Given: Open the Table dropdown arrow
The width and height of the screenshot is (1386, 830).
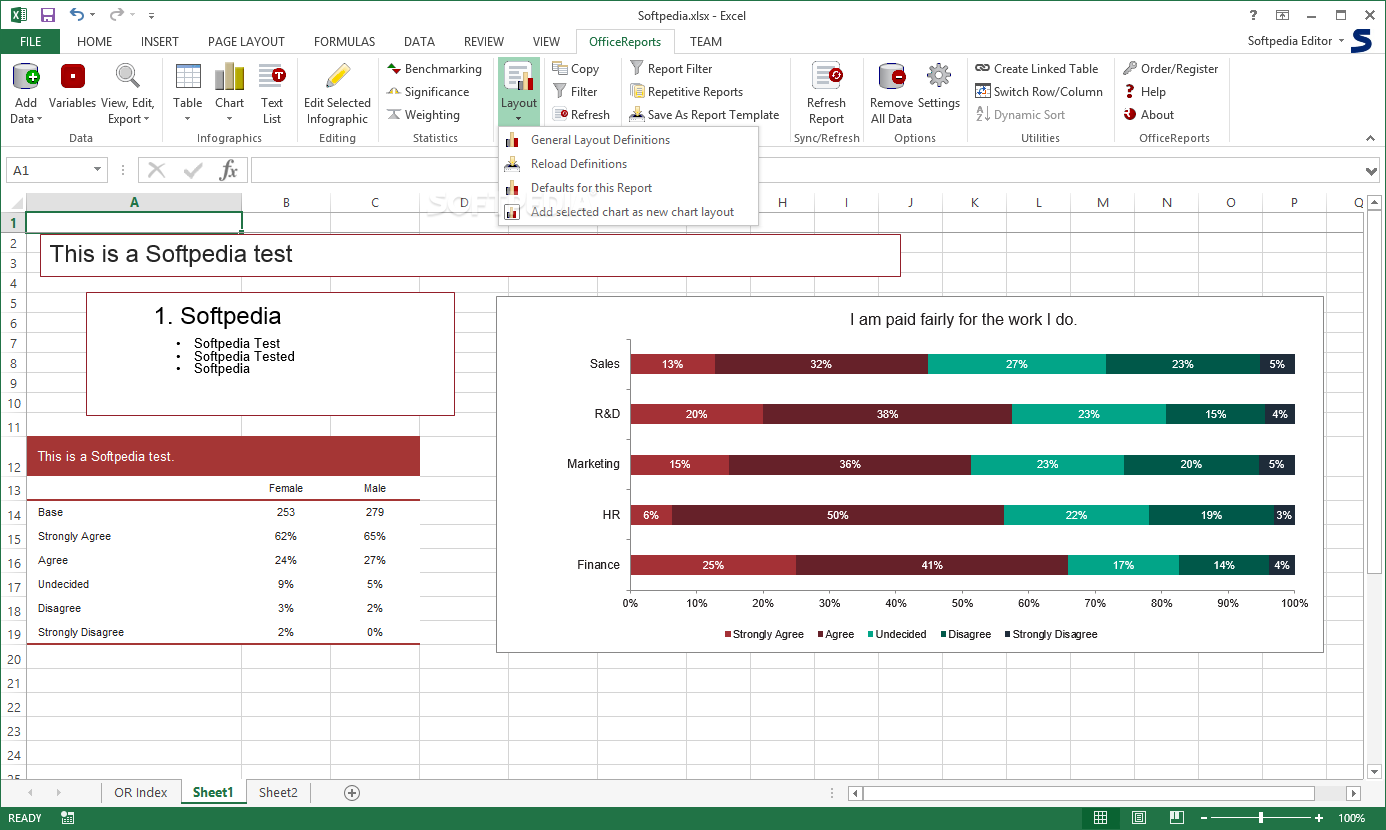Looking at the screenshot, I should 188,119.
